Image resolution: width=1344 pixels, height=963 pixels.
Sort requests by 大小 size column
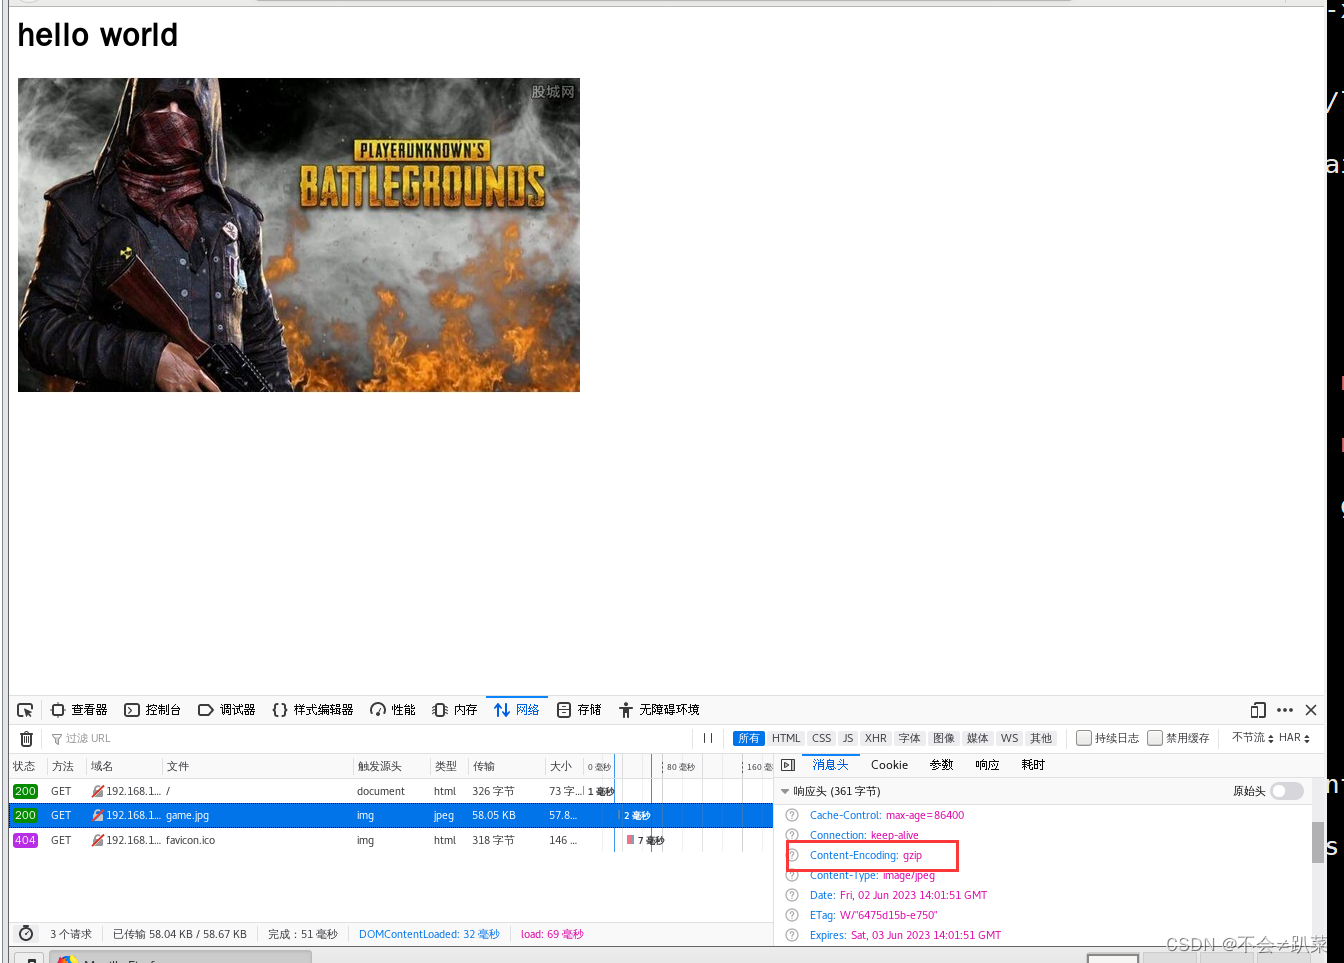(x=565, y=766)
